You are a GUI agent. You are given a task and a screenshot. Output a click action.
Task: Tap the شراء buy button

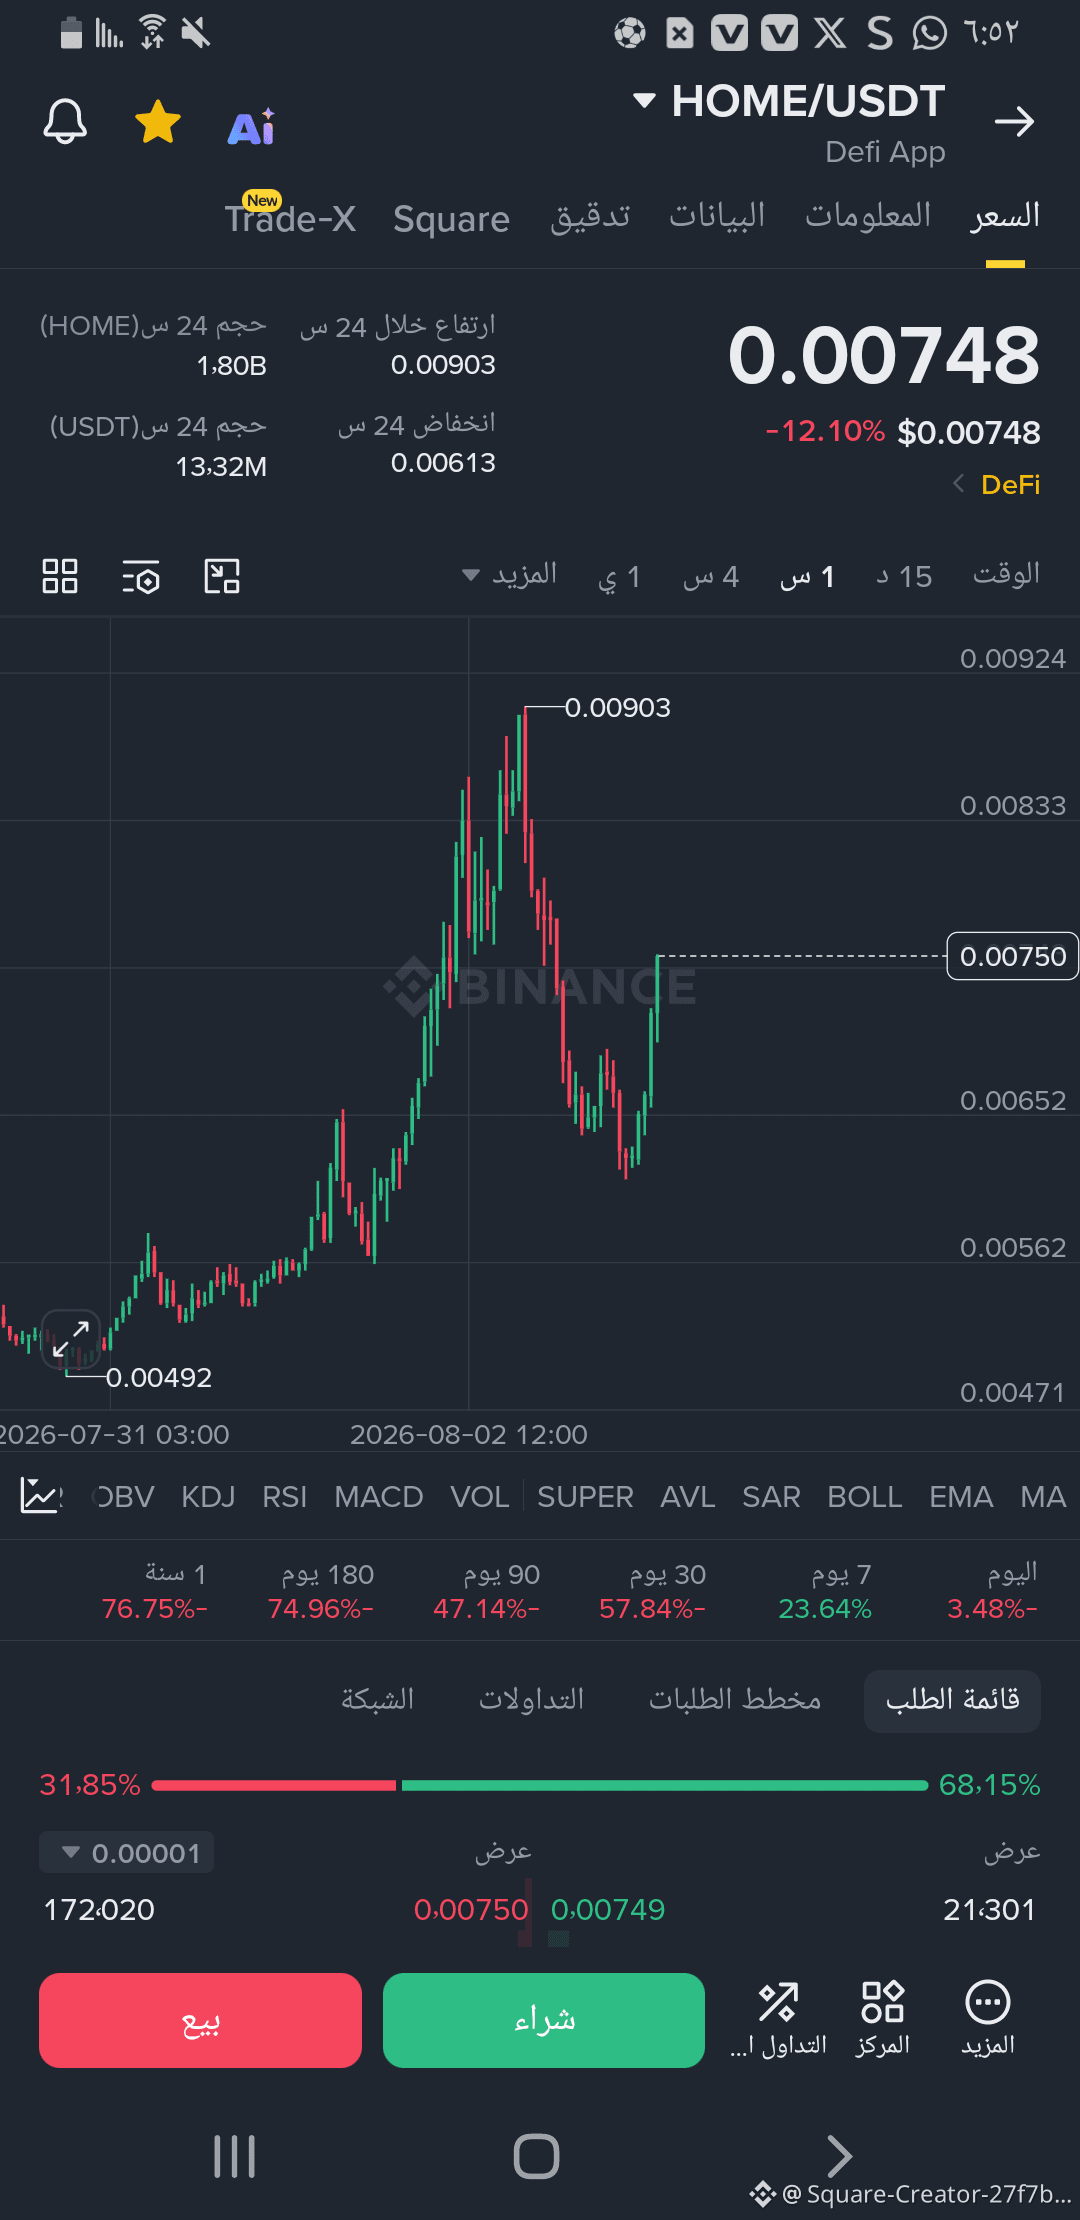pos(544,2020)
